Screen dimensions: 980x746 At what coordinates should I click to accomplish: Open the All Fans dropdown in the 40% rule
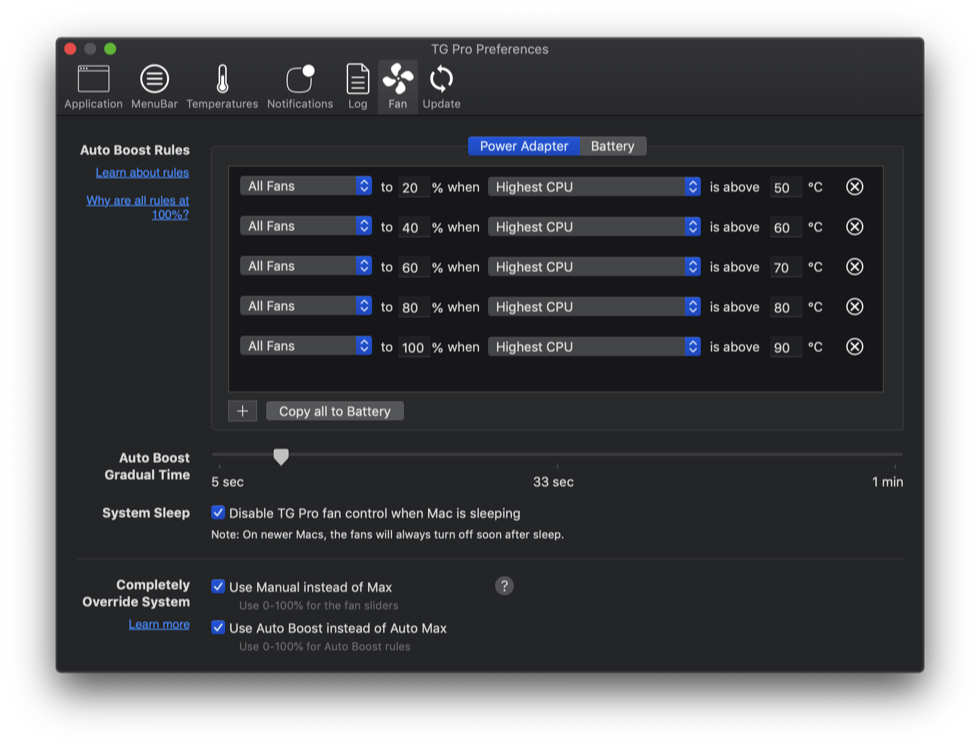click(306, 226)
